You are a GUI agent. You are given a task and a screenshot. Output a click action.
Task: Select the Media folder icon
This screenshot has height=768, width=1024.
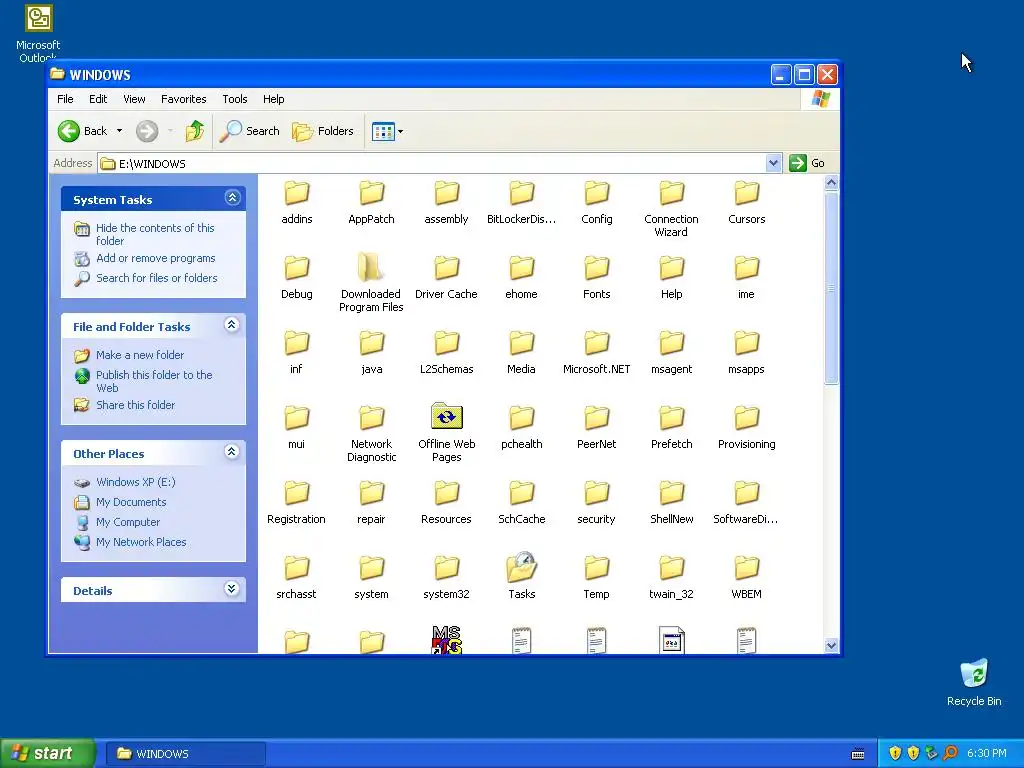point(521,342)
